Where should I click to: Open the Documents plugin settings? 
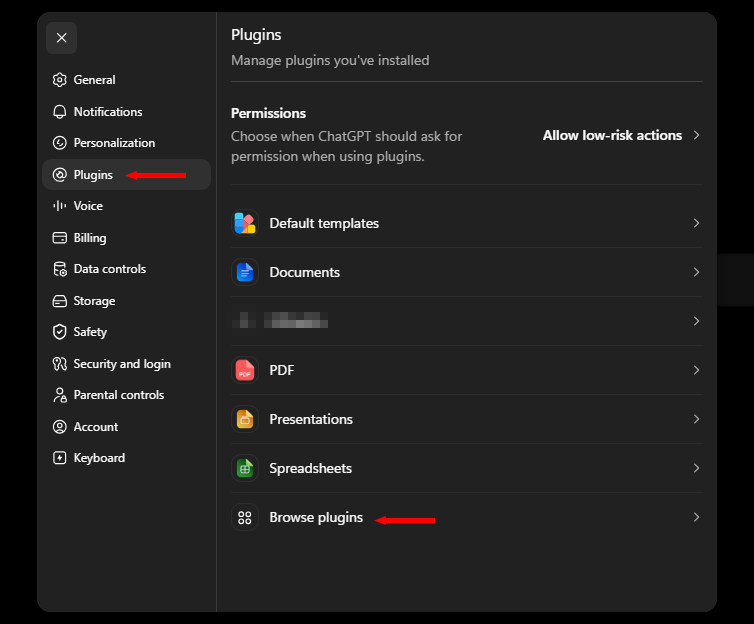[467, 272]
